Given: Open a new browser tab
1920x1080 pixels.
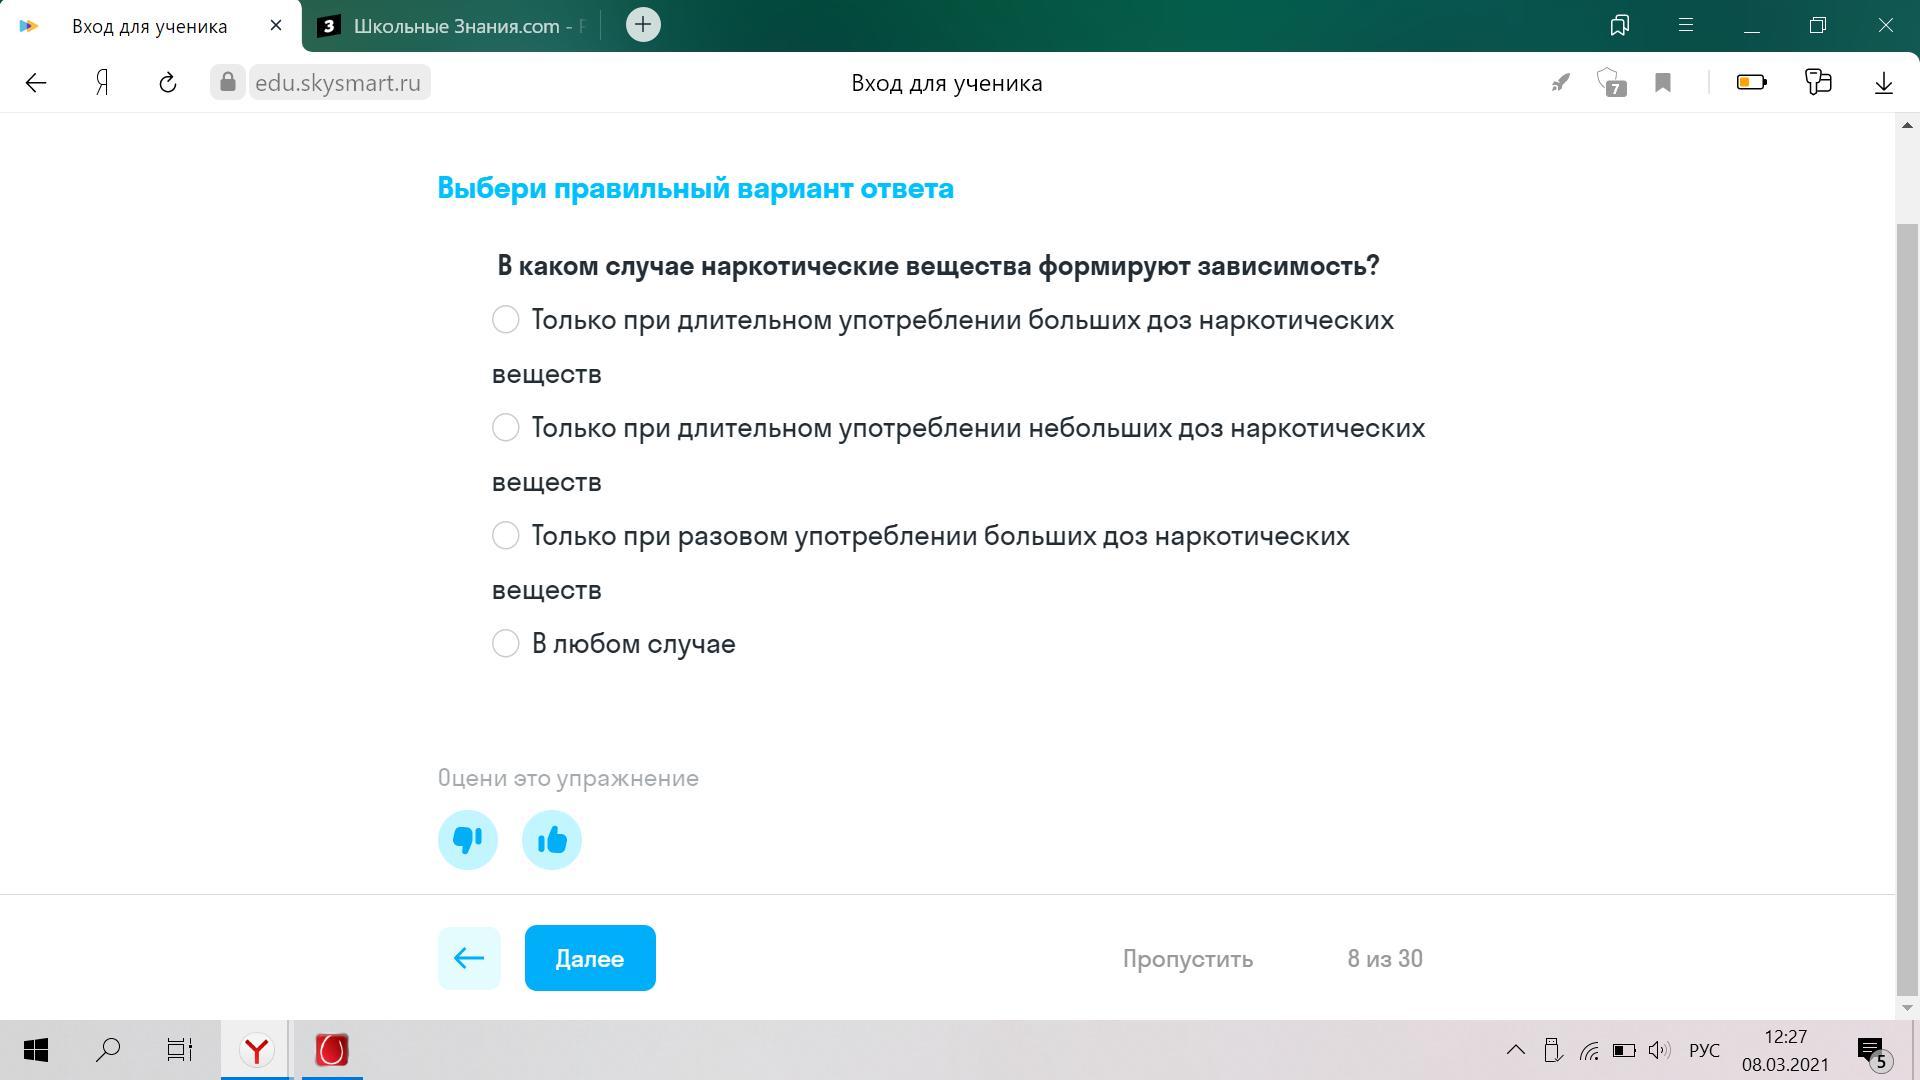Looking at the screenshot, I should tap(643, 25).
